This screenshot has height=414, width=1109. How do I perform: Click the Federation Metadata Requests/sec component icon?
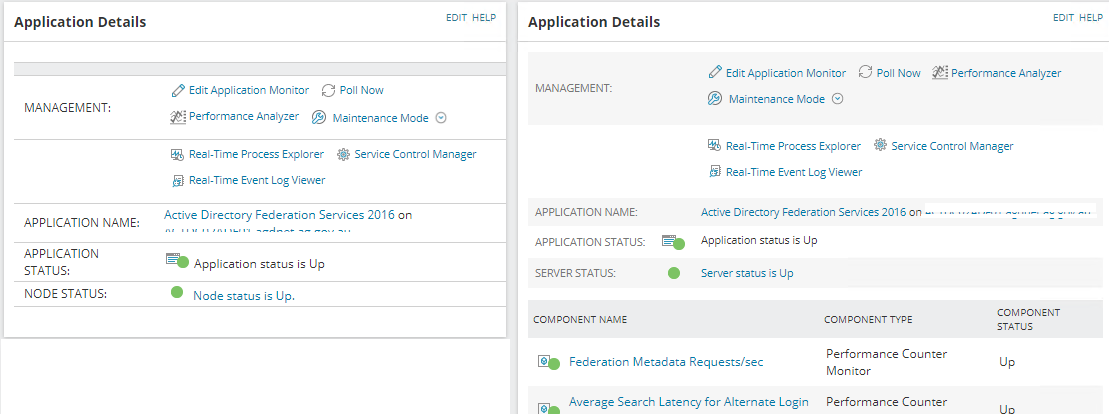tap(547, 362)
